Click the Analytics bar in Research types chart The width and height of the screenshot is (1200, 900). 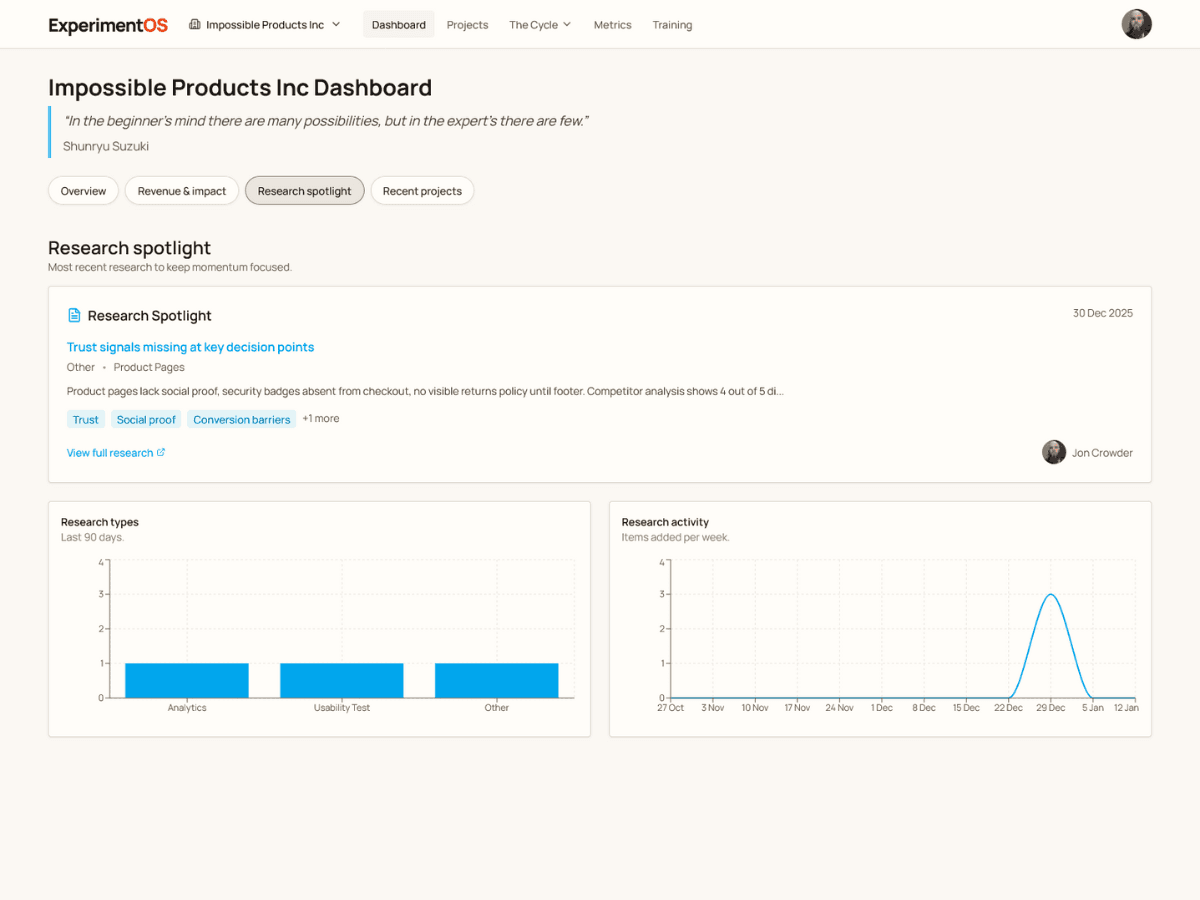(x=186, y=679)
